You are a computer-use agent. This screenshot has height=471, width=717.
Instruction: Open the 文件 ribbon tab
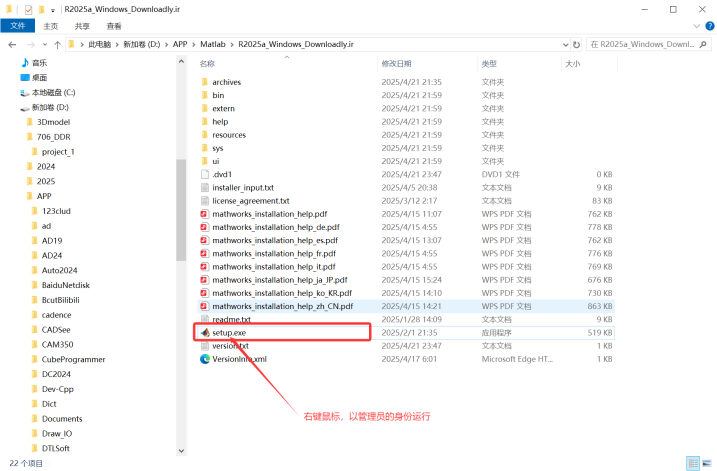(x=17, y=26)
